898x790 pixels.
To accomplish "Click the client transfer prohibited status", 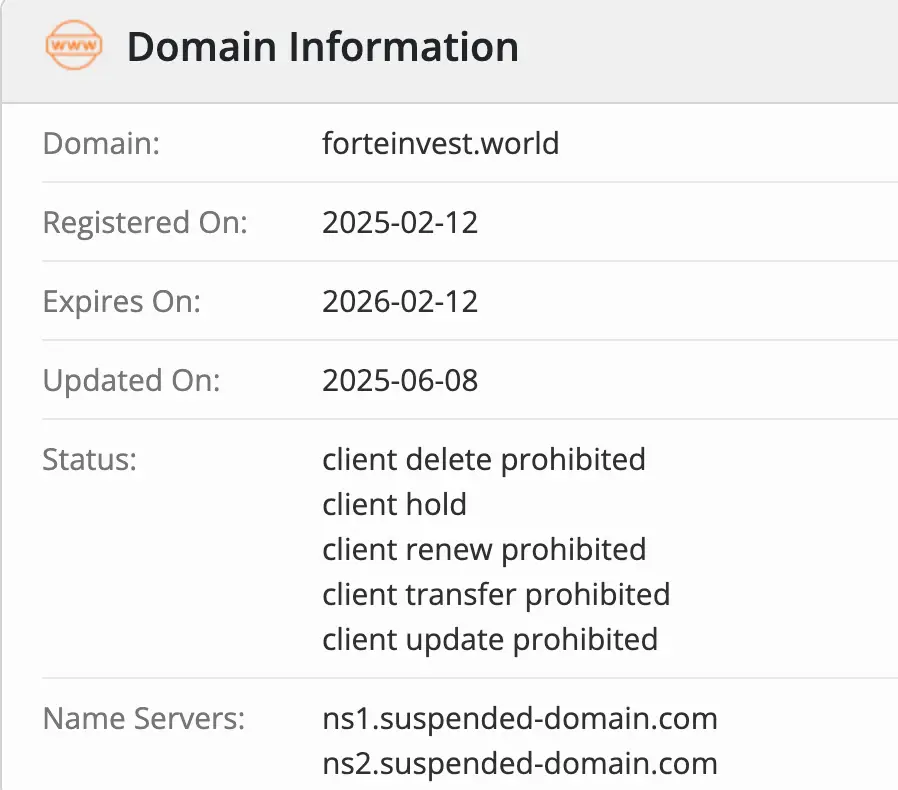I will point(496,594).
